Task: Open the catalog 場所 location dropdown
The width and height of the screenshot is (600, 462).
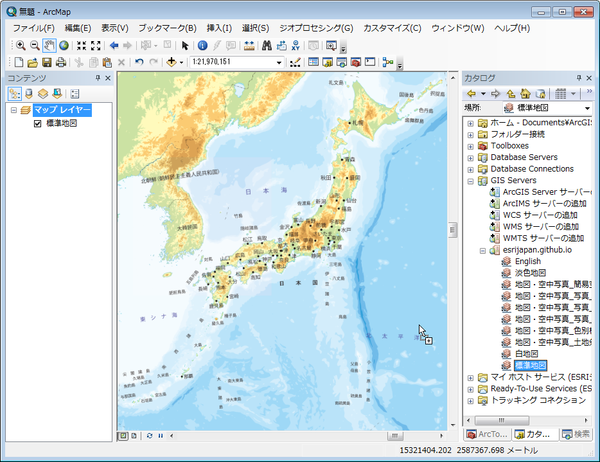Action: 587,108
